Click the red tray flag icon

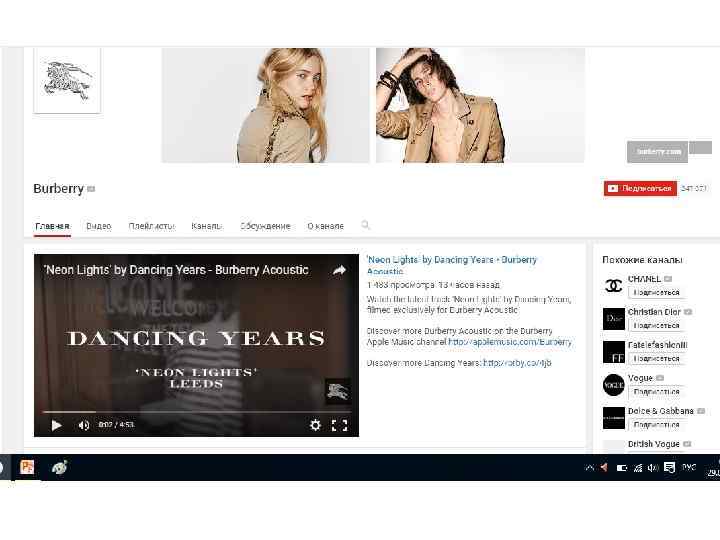click(604, 467)
